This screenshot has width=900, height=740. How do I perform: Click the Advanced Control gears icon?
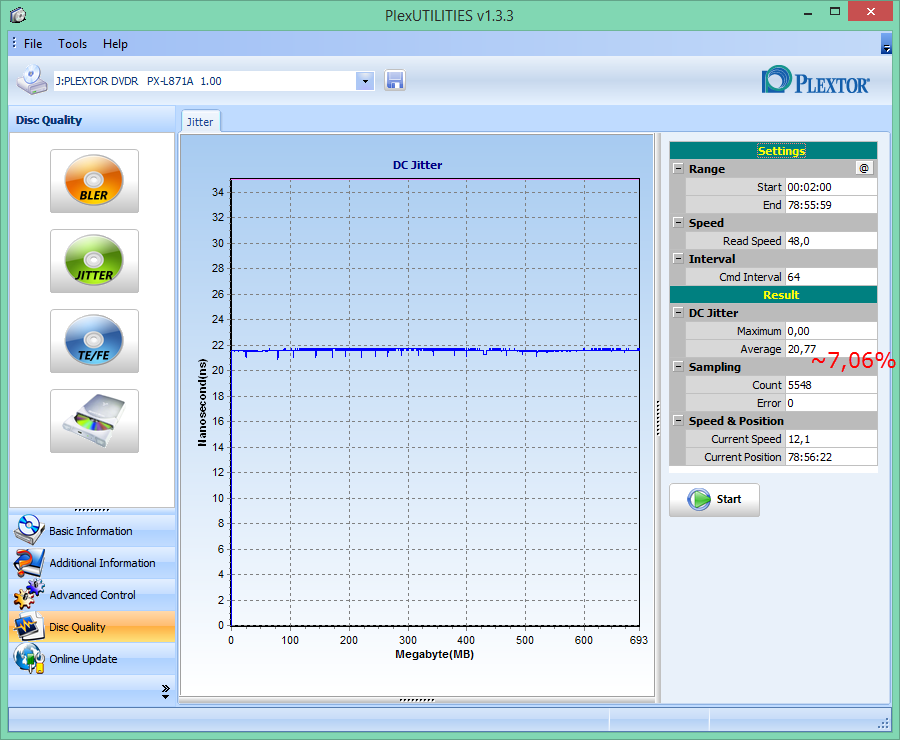point(29,594)
